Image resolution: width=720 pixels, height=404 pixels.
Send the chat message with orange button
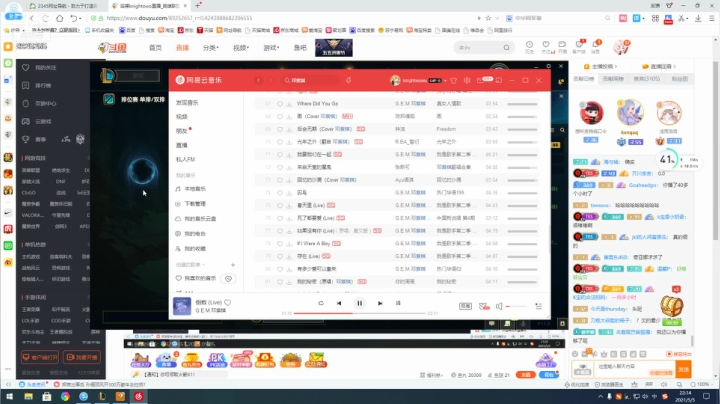coord(684,369)
